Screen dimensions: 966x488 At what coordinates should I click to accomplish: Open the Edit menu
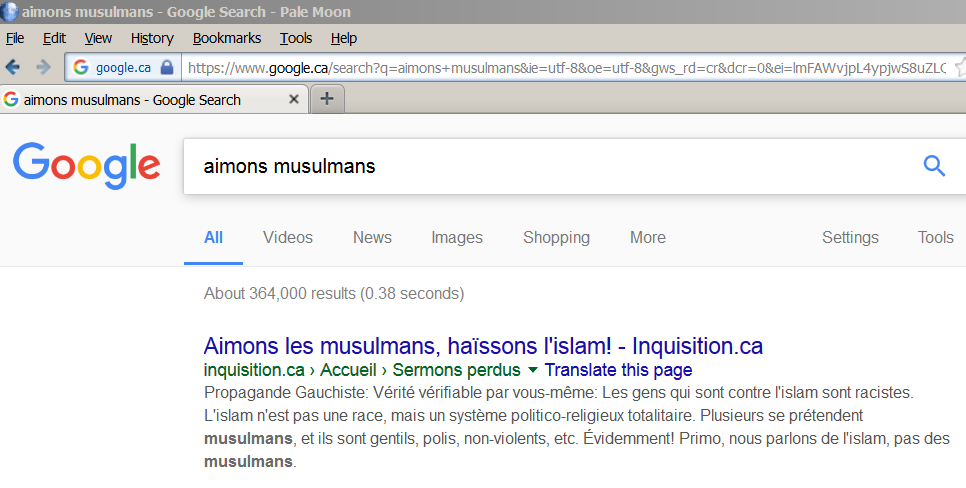click(54, 38)
